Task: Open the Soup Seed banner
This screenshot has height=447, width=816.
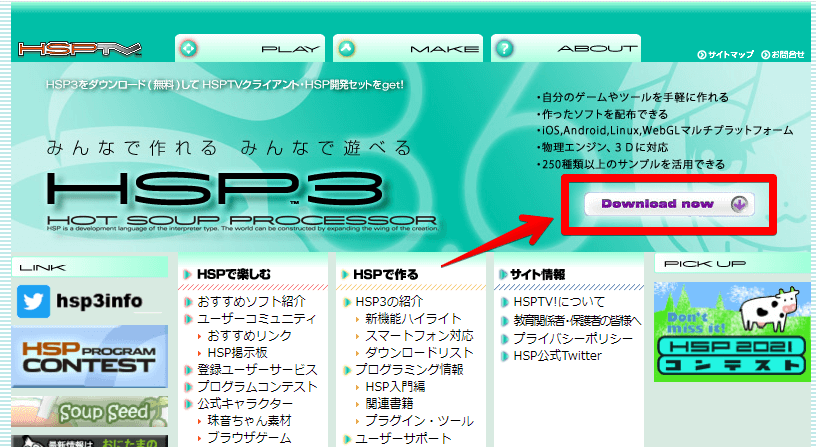Action: [90, 412]
